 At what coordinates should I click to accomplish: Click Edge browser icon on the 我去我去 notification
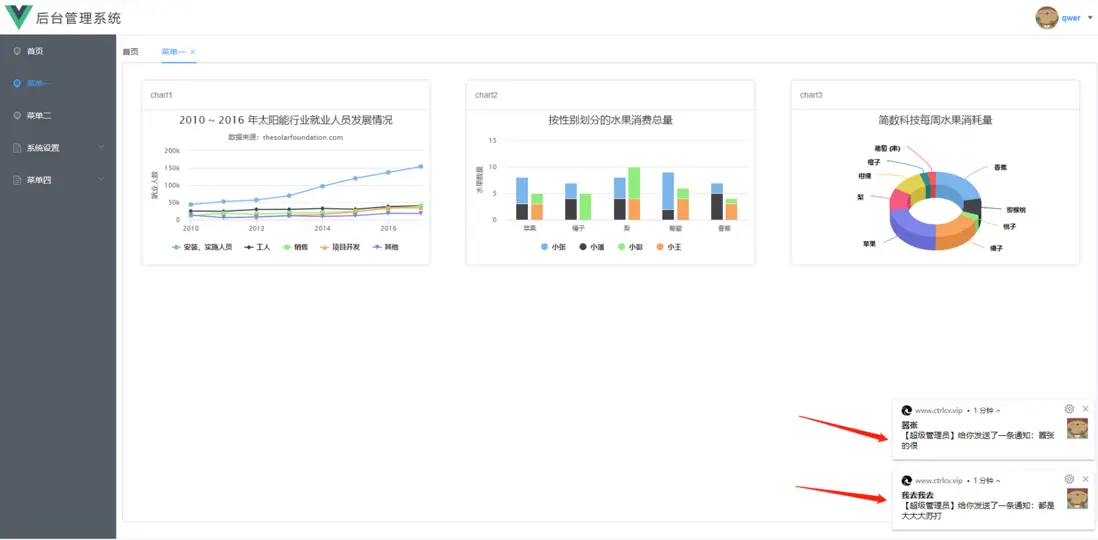(906, 480)
